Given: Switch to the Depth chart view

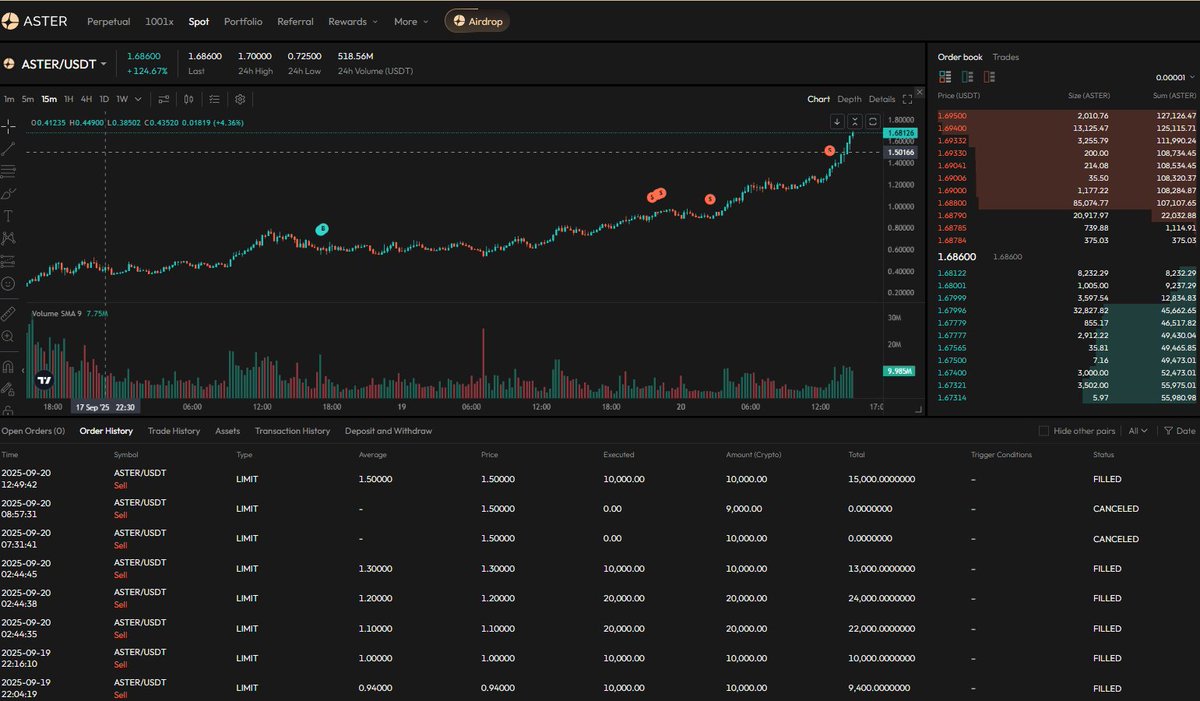Looking at the screenshot, I should [x=849, y=99].
